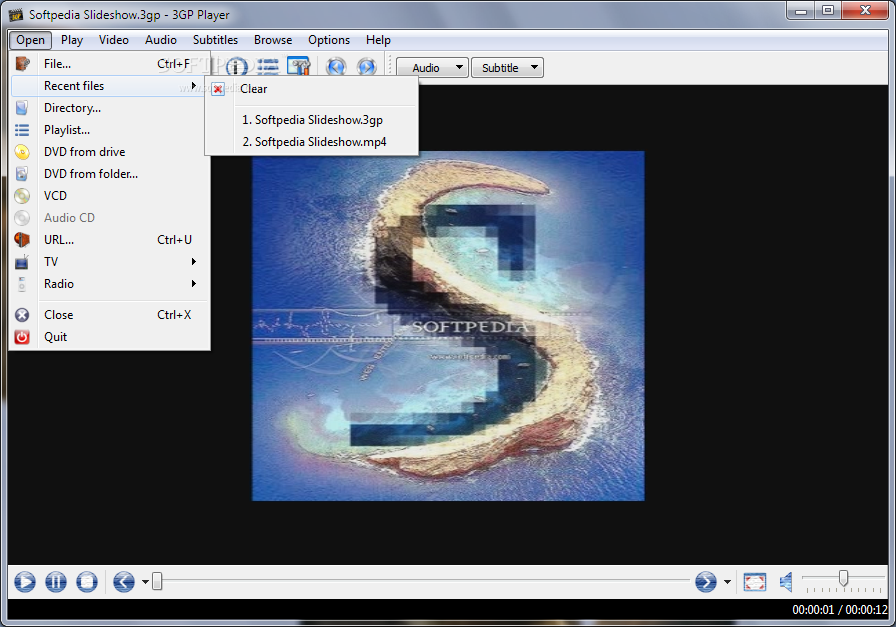Click the Open menu in menu bar
This screenshot has width=896, height=627.
[x=30, y=40]
